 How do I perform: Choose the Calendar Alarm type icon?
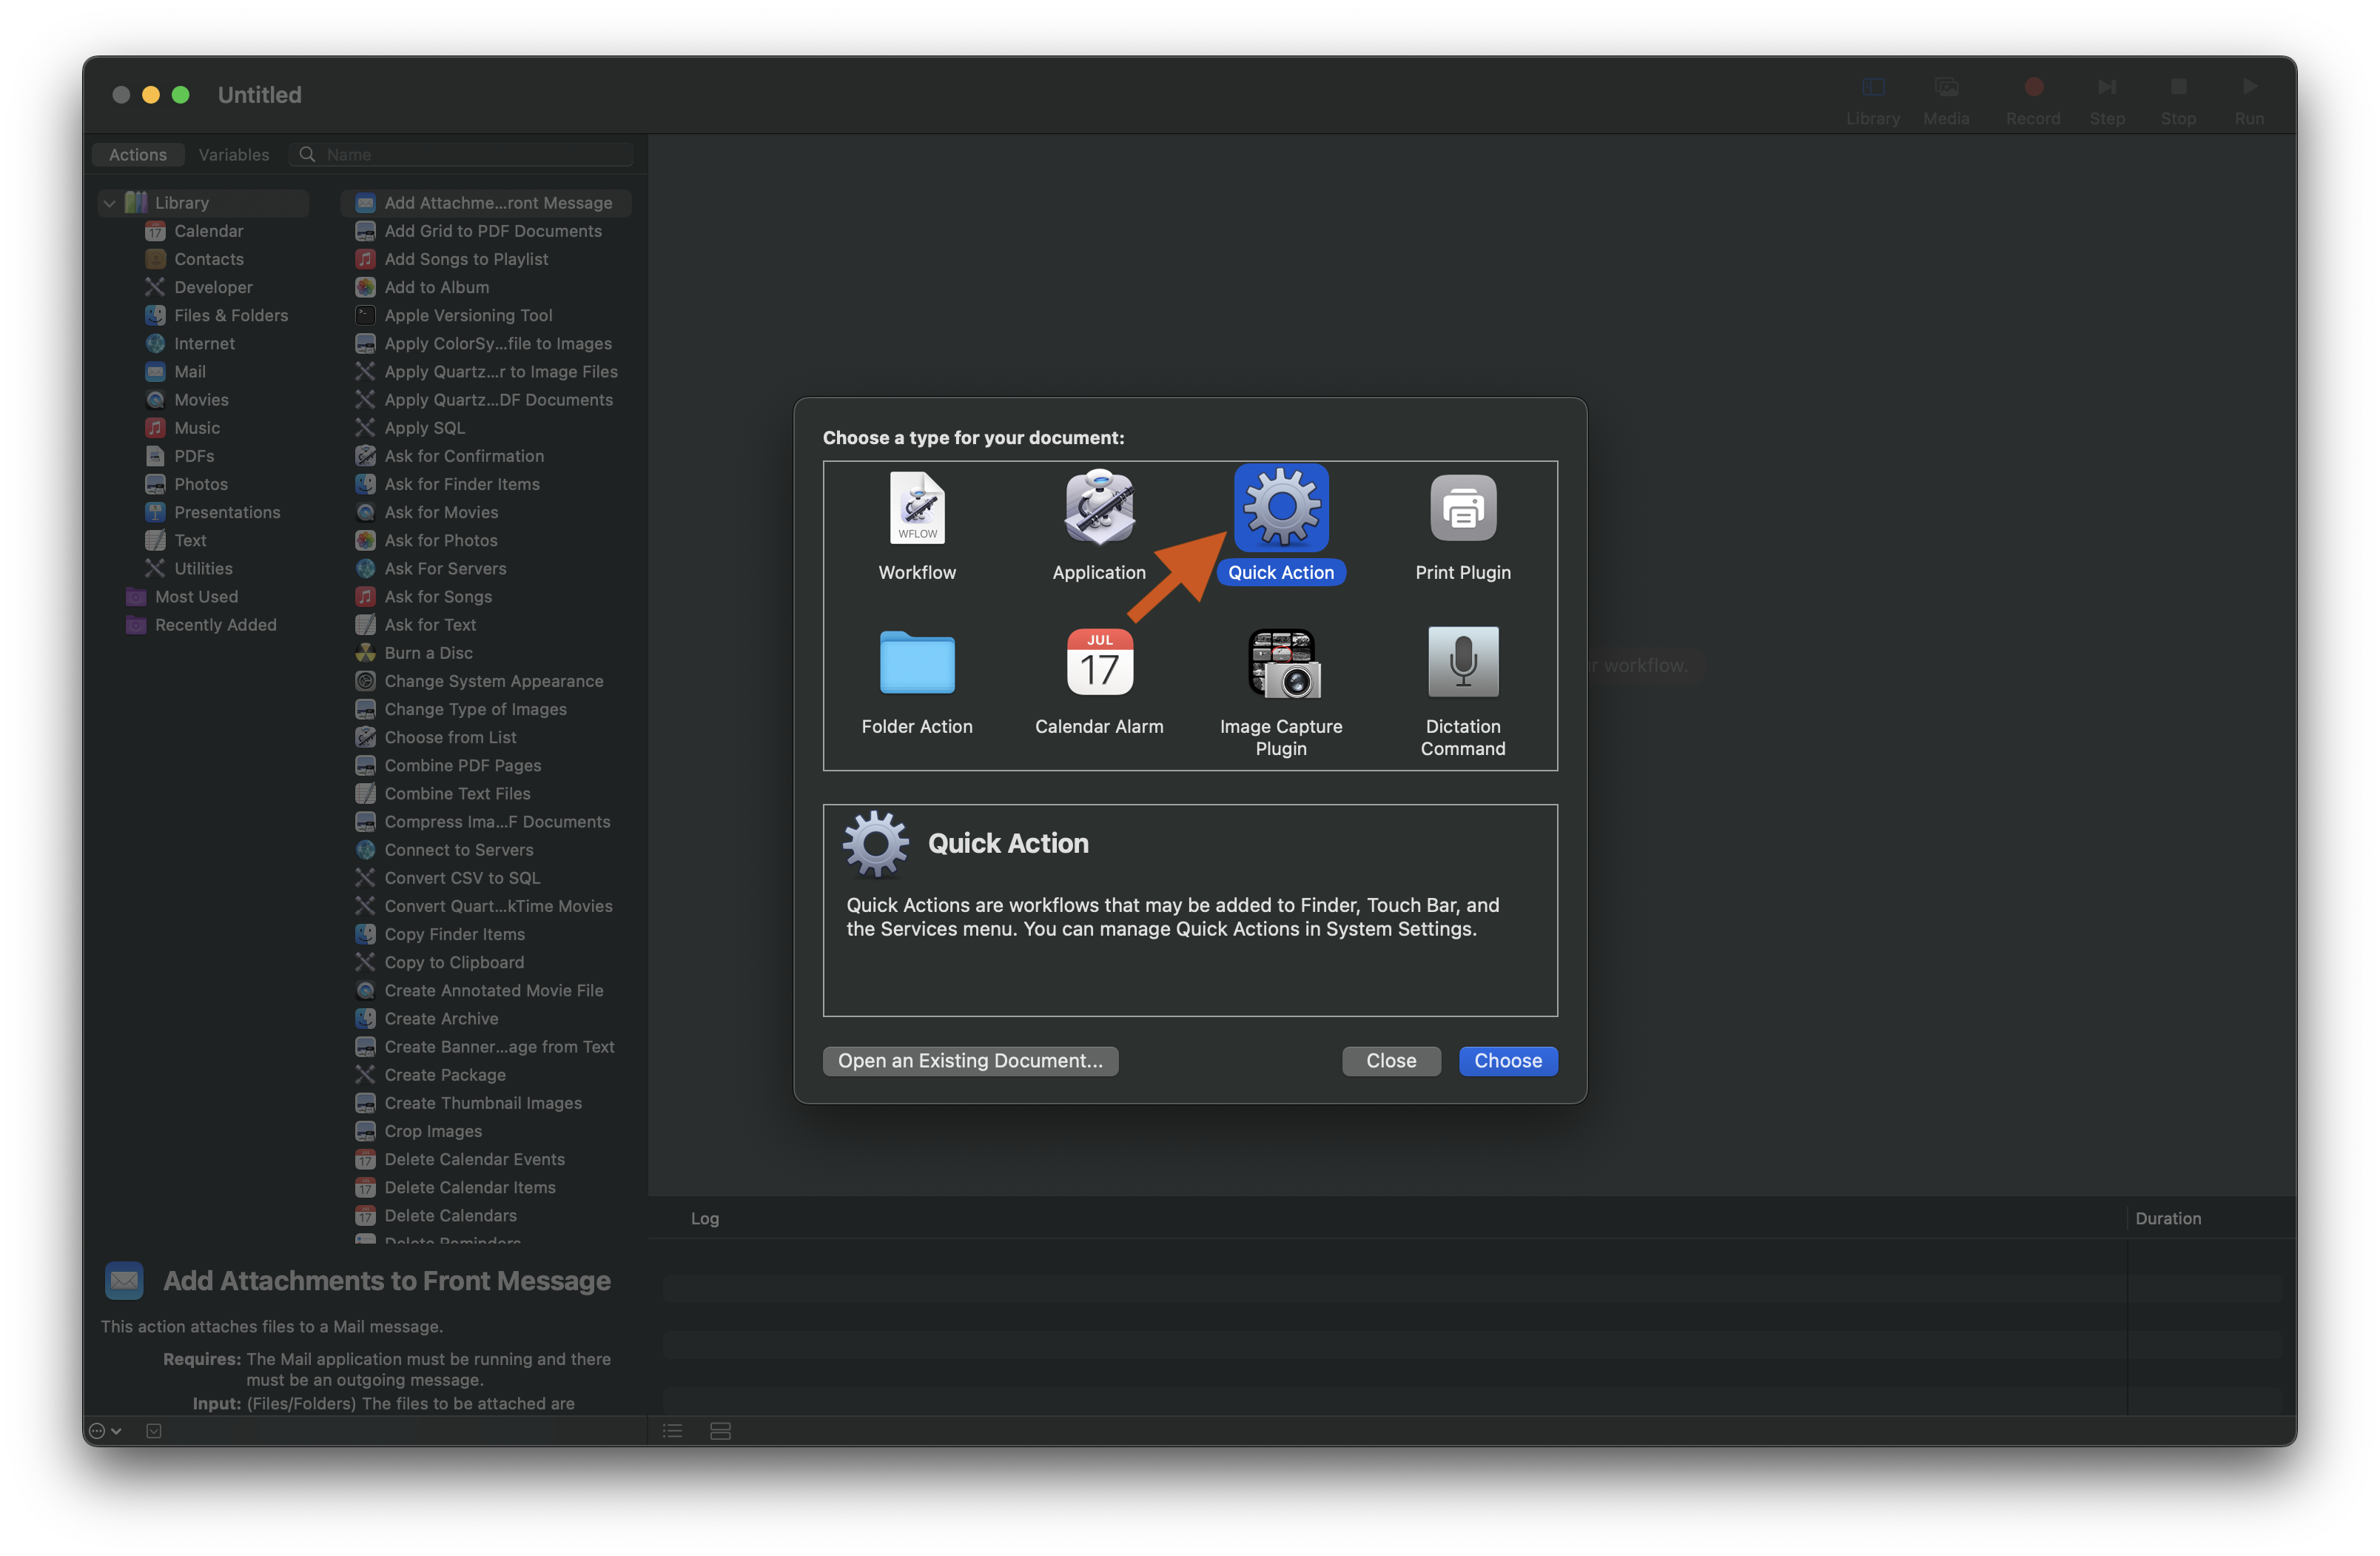[1099, 662]
